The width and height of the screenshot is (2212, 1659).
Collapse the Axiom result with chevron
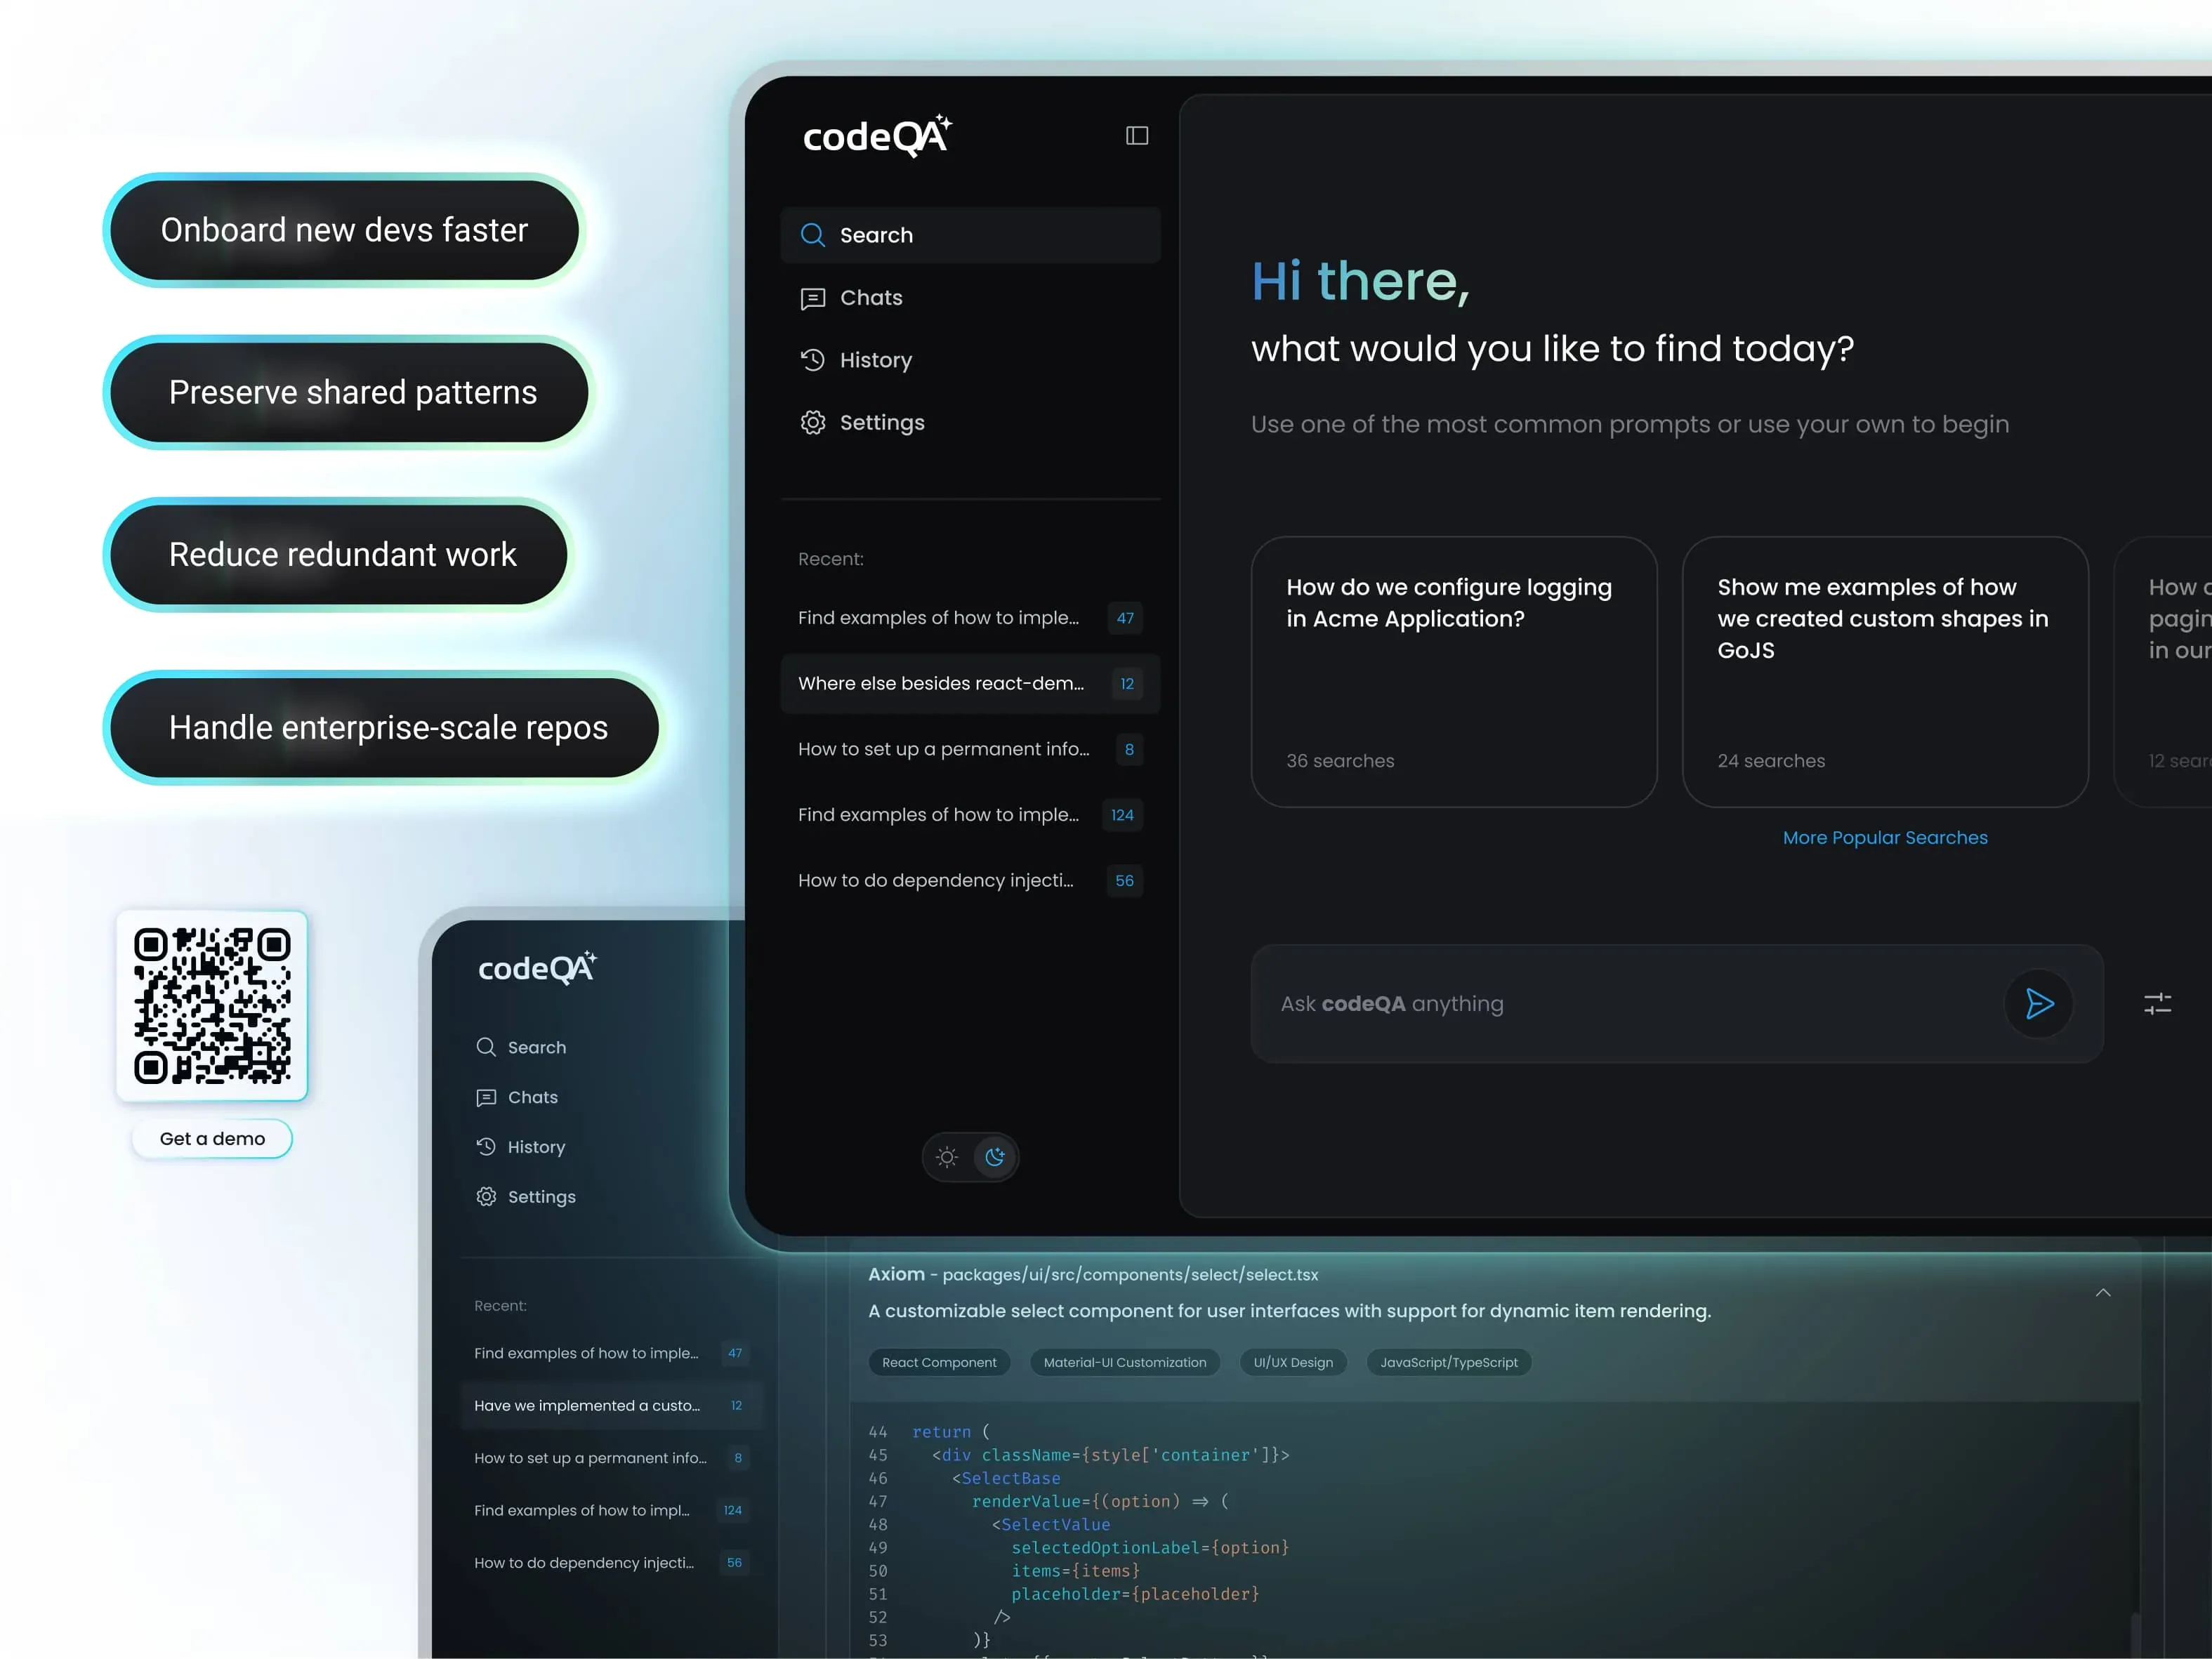click(2103, 1292)
